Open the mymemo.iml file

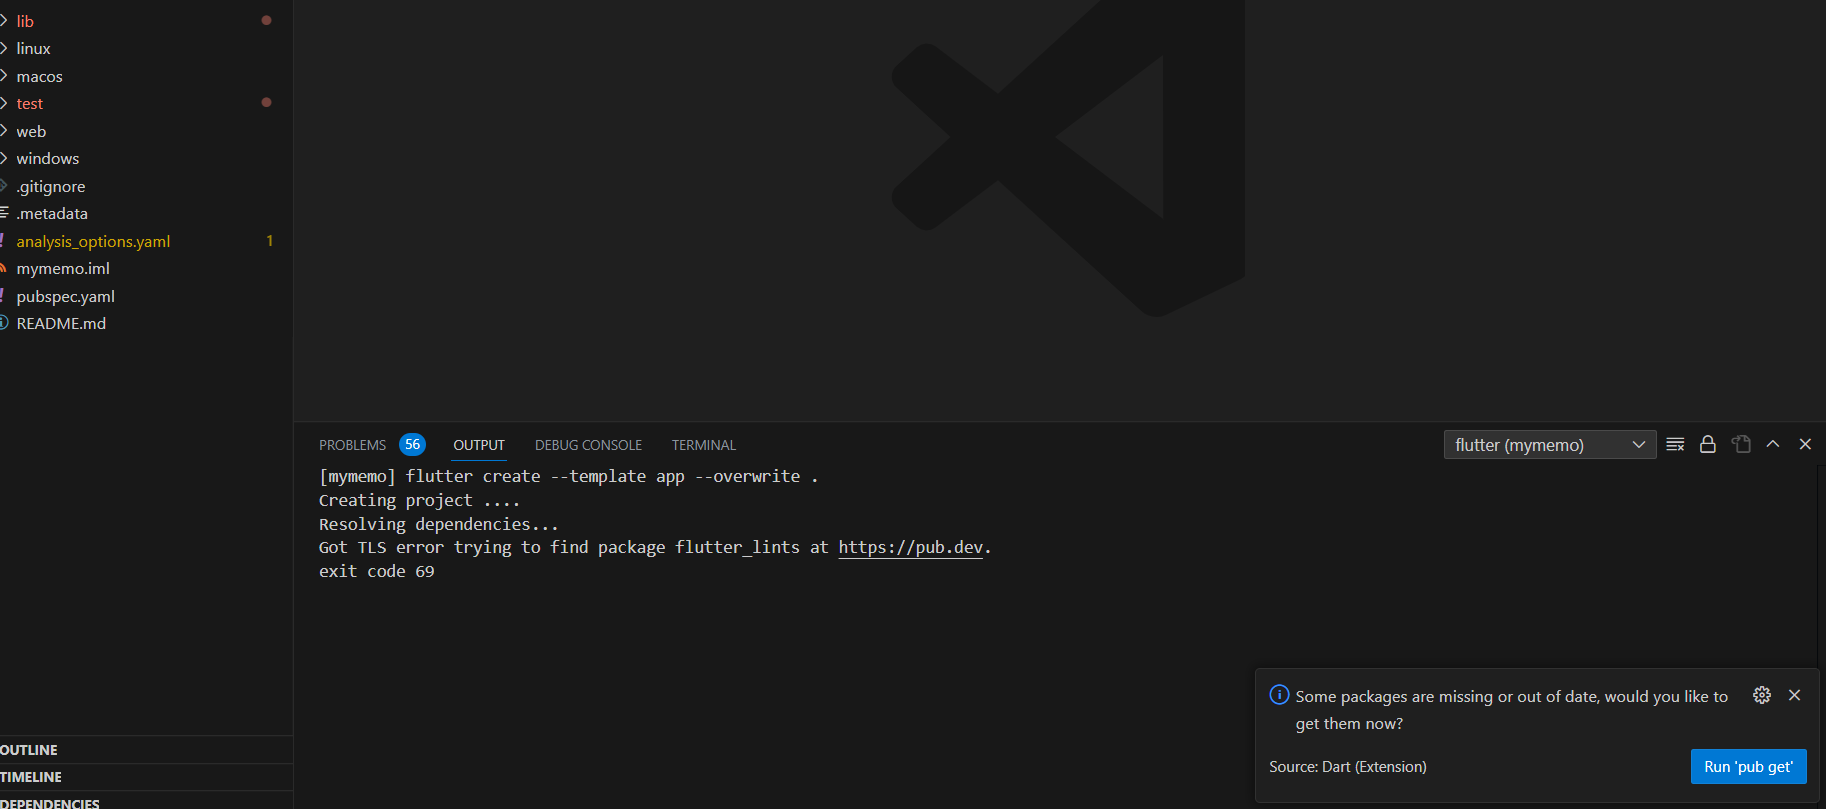pos(146,268)
